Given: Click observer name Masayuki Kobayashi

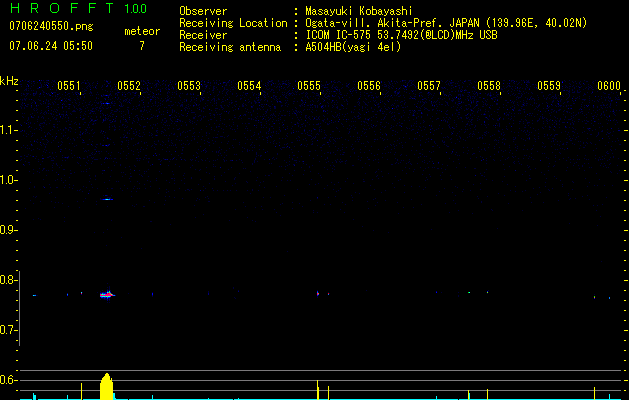Looking at the screenshot, I should [359, 11].
